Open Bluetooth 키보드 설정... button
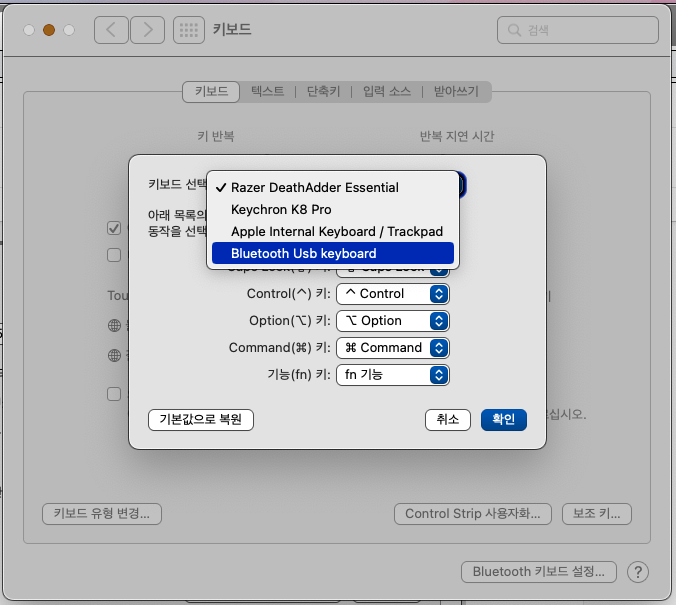 tap(538, 572)
